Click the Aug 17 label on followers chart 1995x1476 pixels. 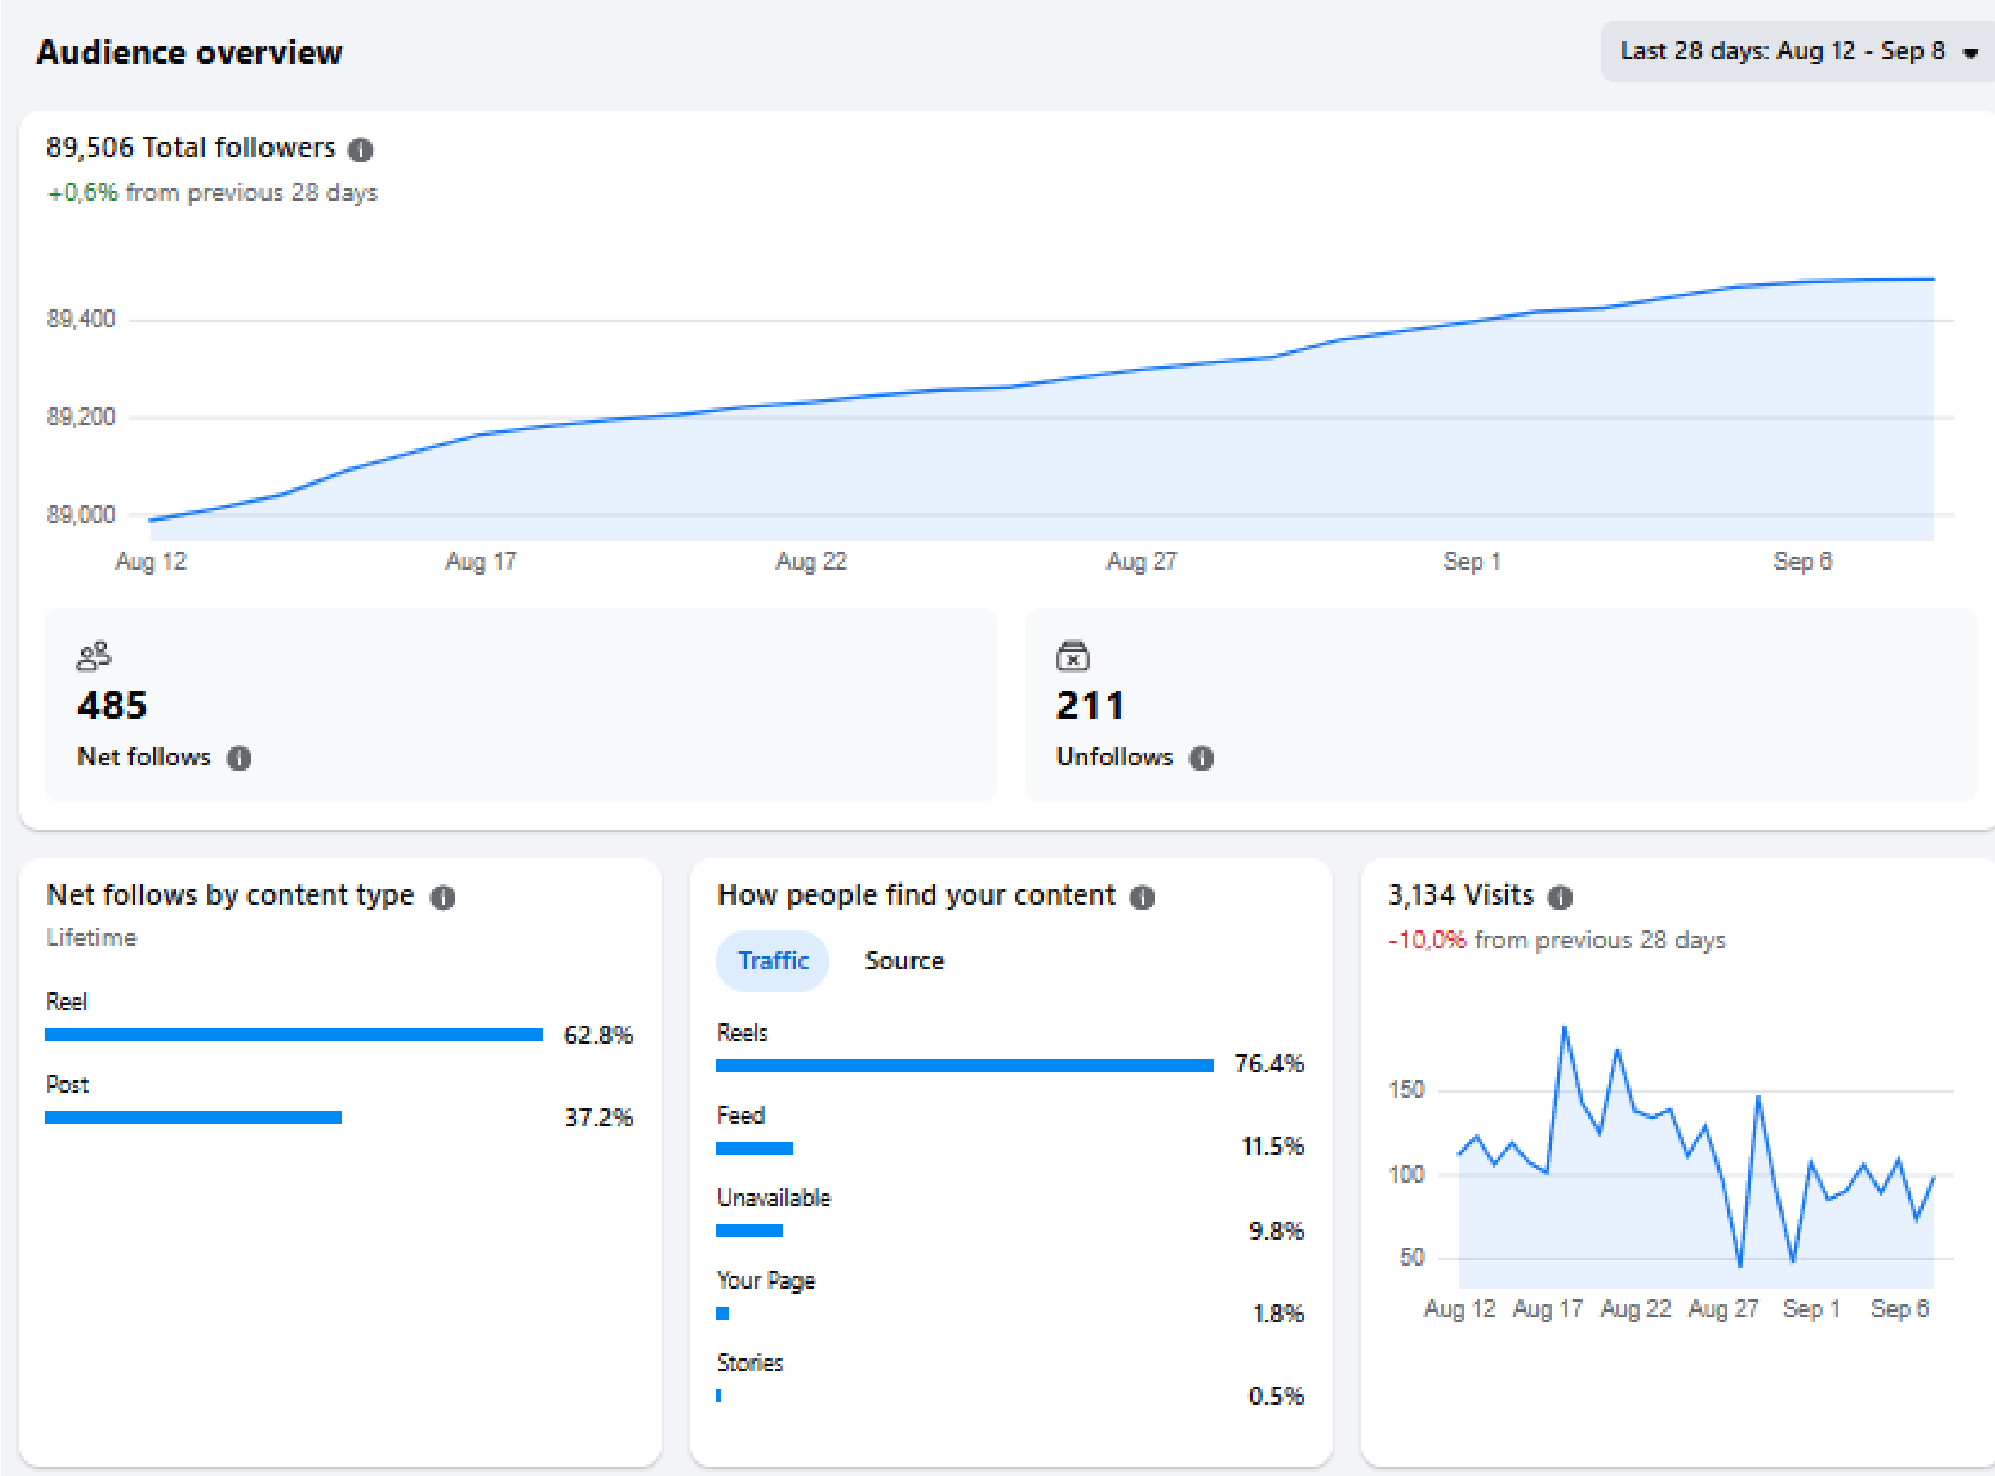click(x=480, y=562)
